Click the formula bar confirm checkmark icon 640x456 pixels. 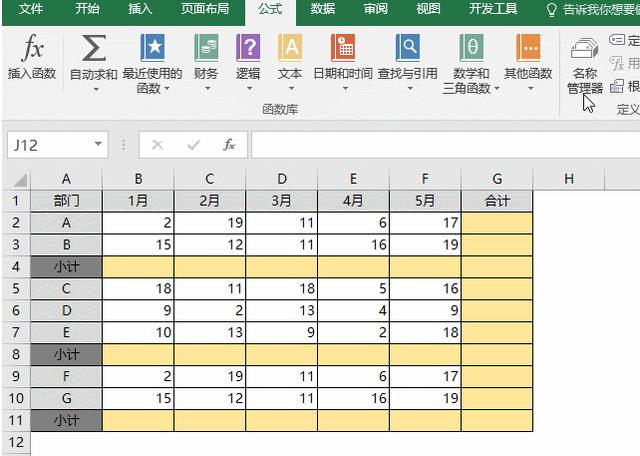(x=193, y=145)
